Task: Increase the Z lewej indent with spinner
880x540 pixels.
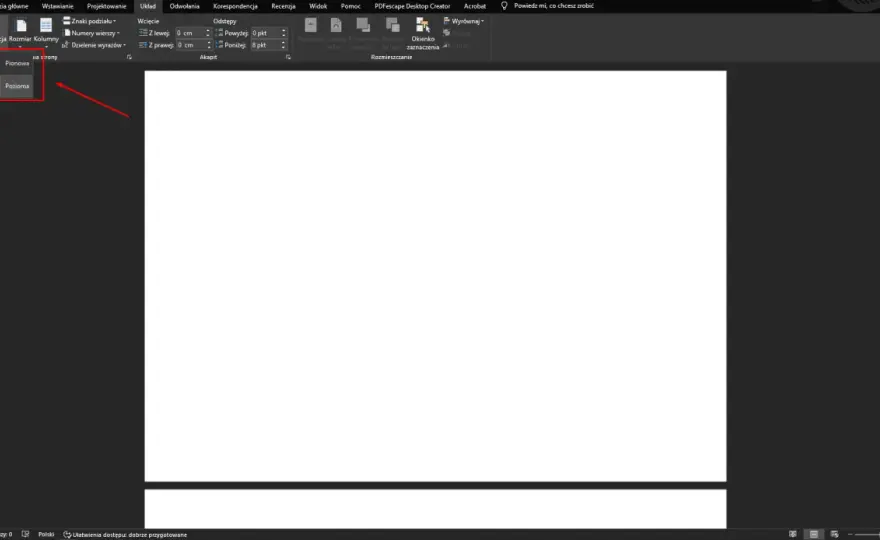Action: [208, 31]
